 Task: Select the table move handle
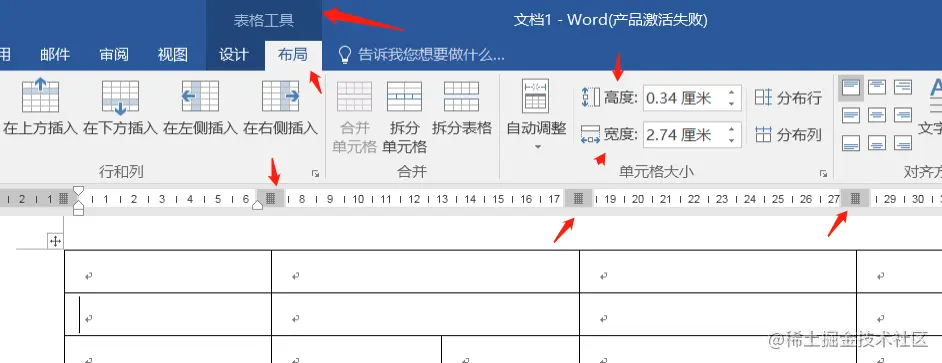55,242
